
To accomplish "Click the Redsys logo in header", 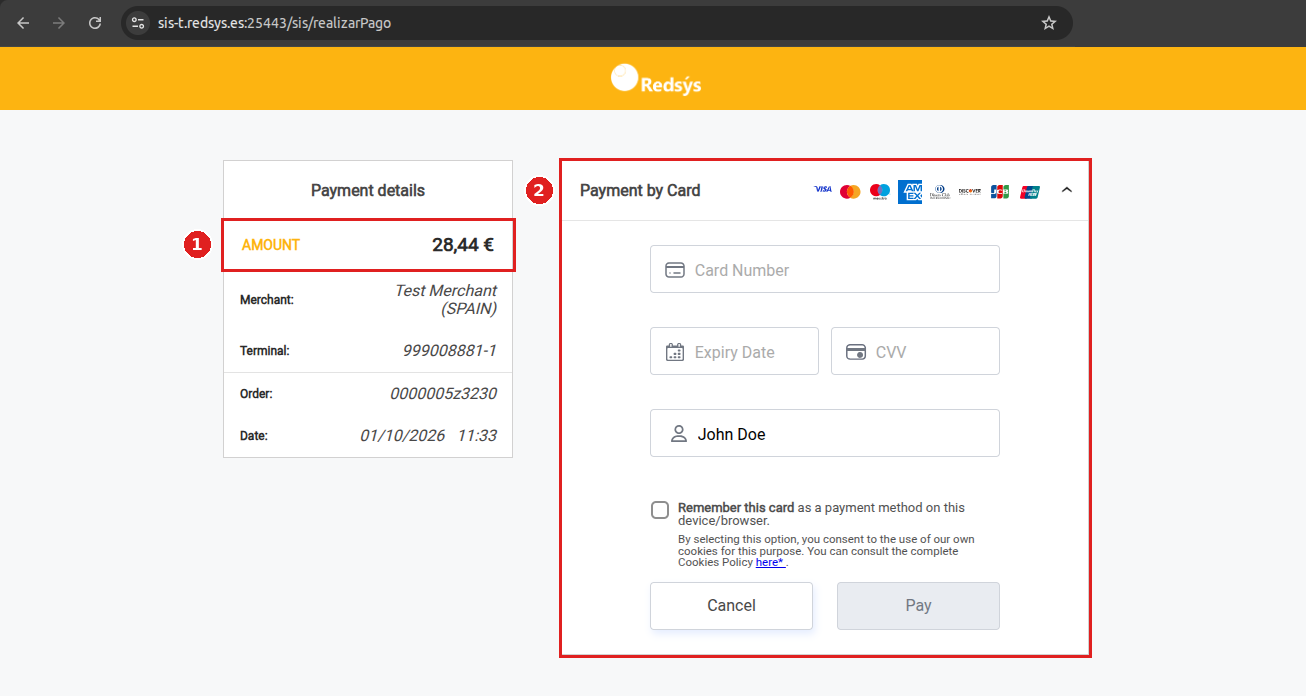I will [x=656, y=79].
